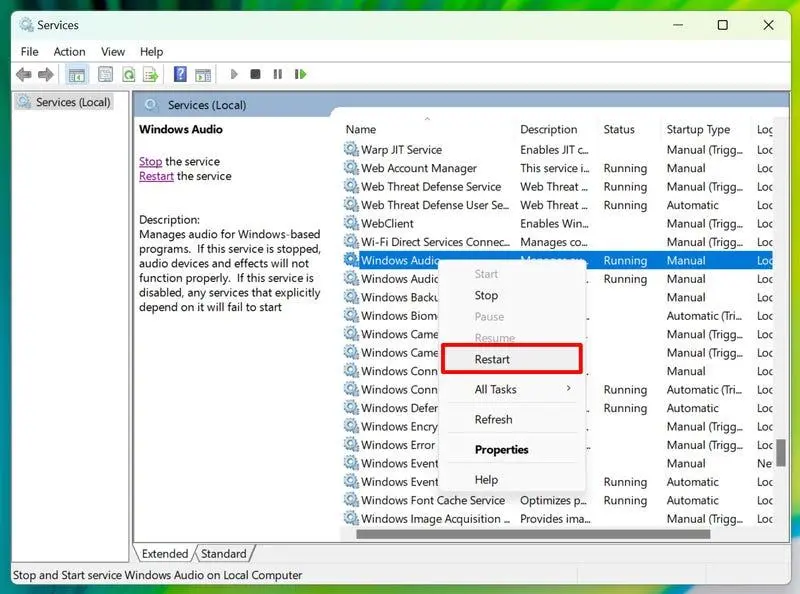The width and height of the screenshot is (800, 594).
Task: Click Running status of Web Account Manager
Action: (x=625, y=168)
